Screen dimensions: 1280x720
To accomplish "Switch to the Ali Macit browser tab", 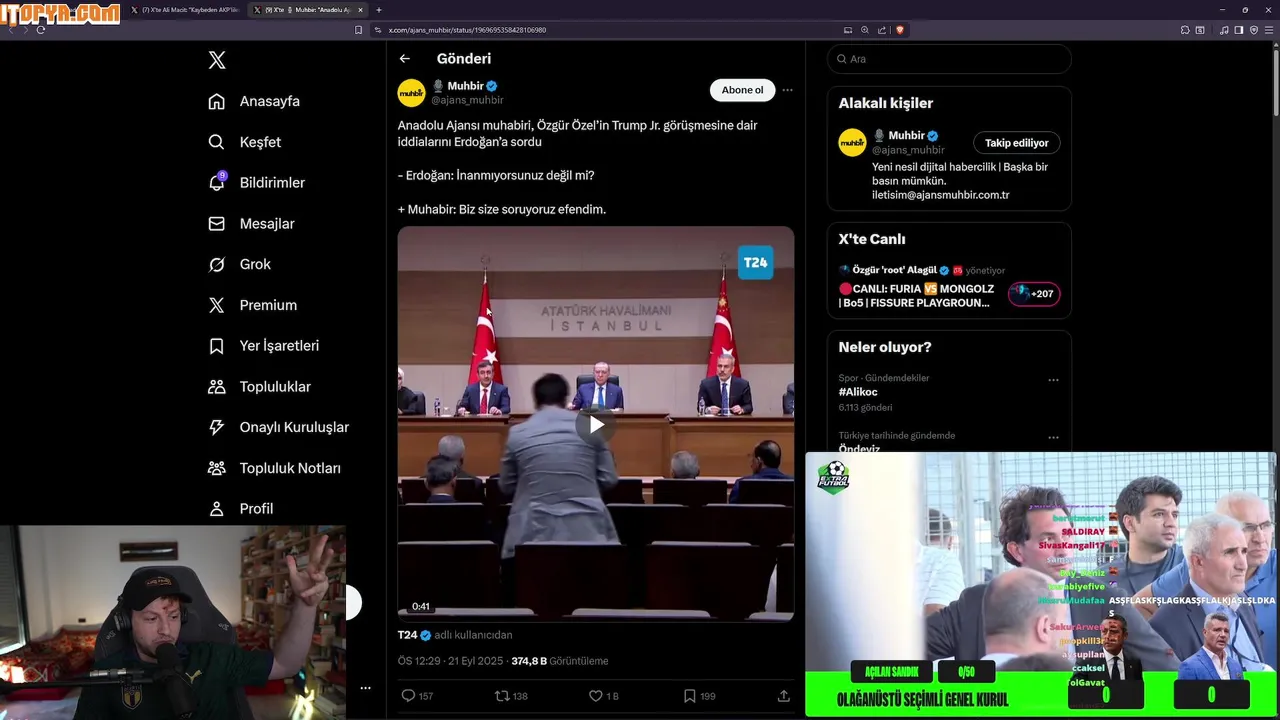I will pos(186,10).
